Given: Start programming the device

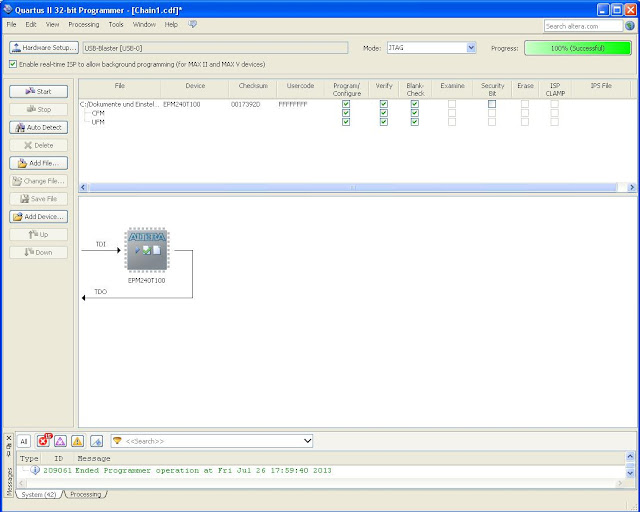Looking at the screenshot, I should tap(38, 91).
